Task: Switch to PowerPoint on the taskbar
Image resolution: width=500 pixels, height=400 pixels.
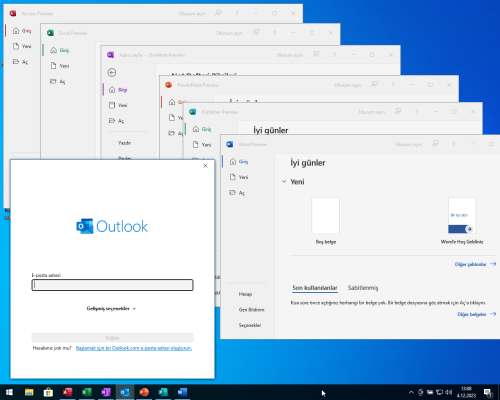Action: [144, 392]
